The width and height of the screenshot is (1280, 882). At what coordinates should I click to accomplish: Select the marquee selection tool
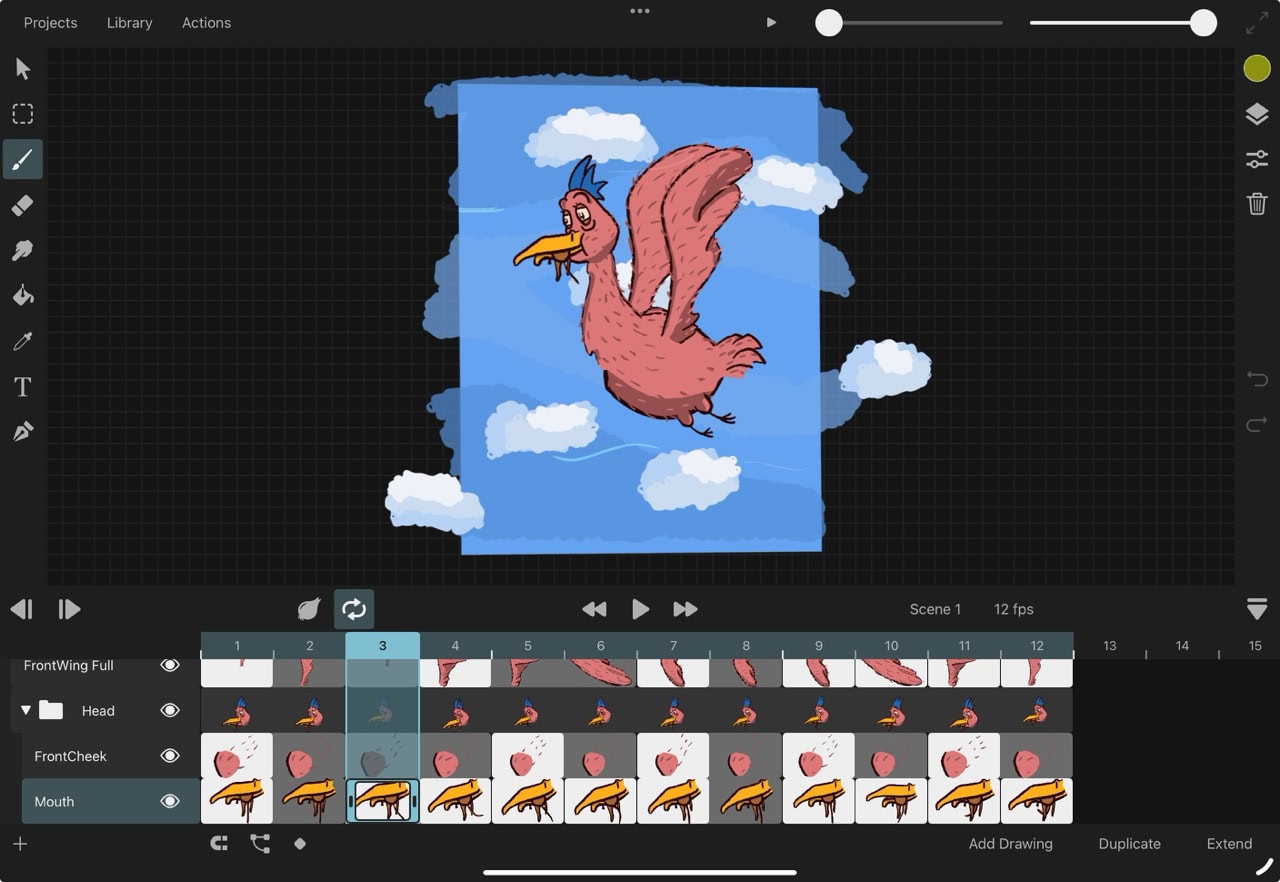[x=23, y=114]
